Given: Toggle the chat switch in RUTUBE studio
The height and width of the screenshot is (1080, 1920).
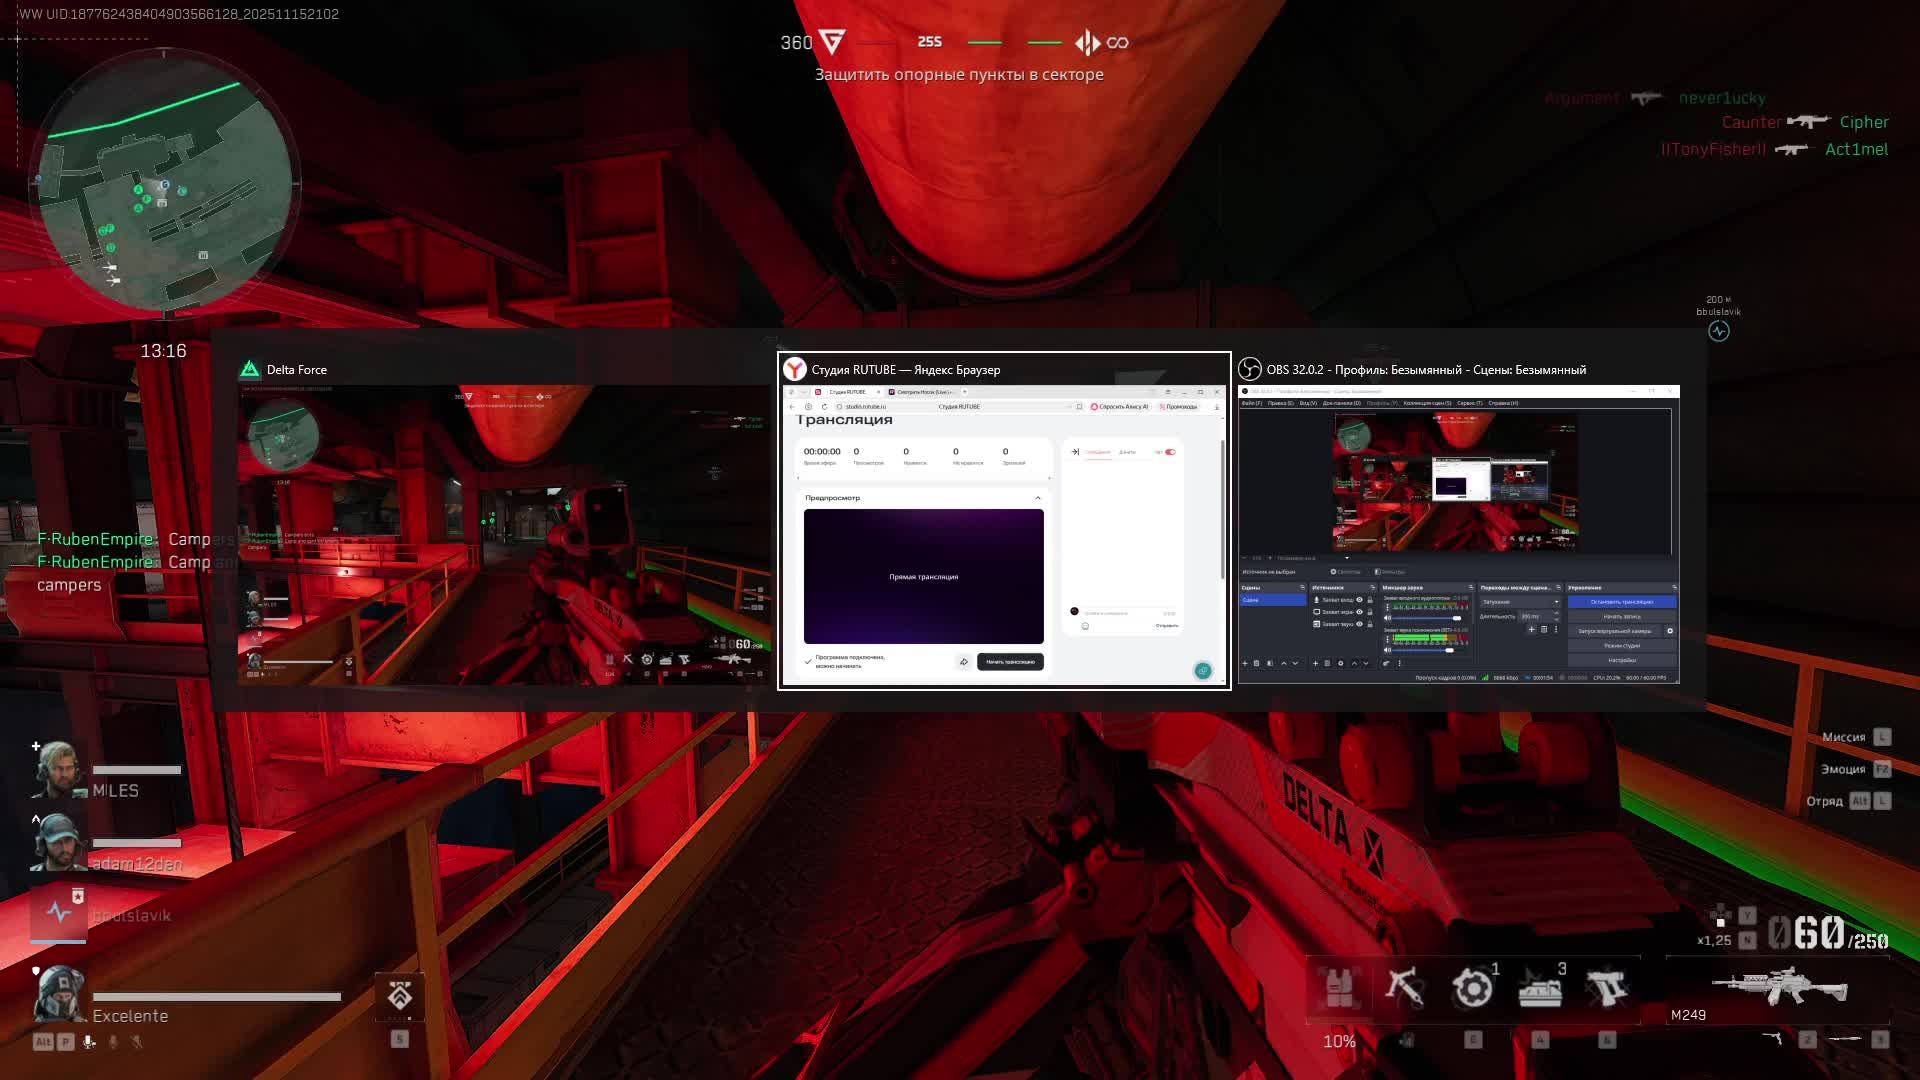Looking at the screenshot, I should [x=1170, y=452].
